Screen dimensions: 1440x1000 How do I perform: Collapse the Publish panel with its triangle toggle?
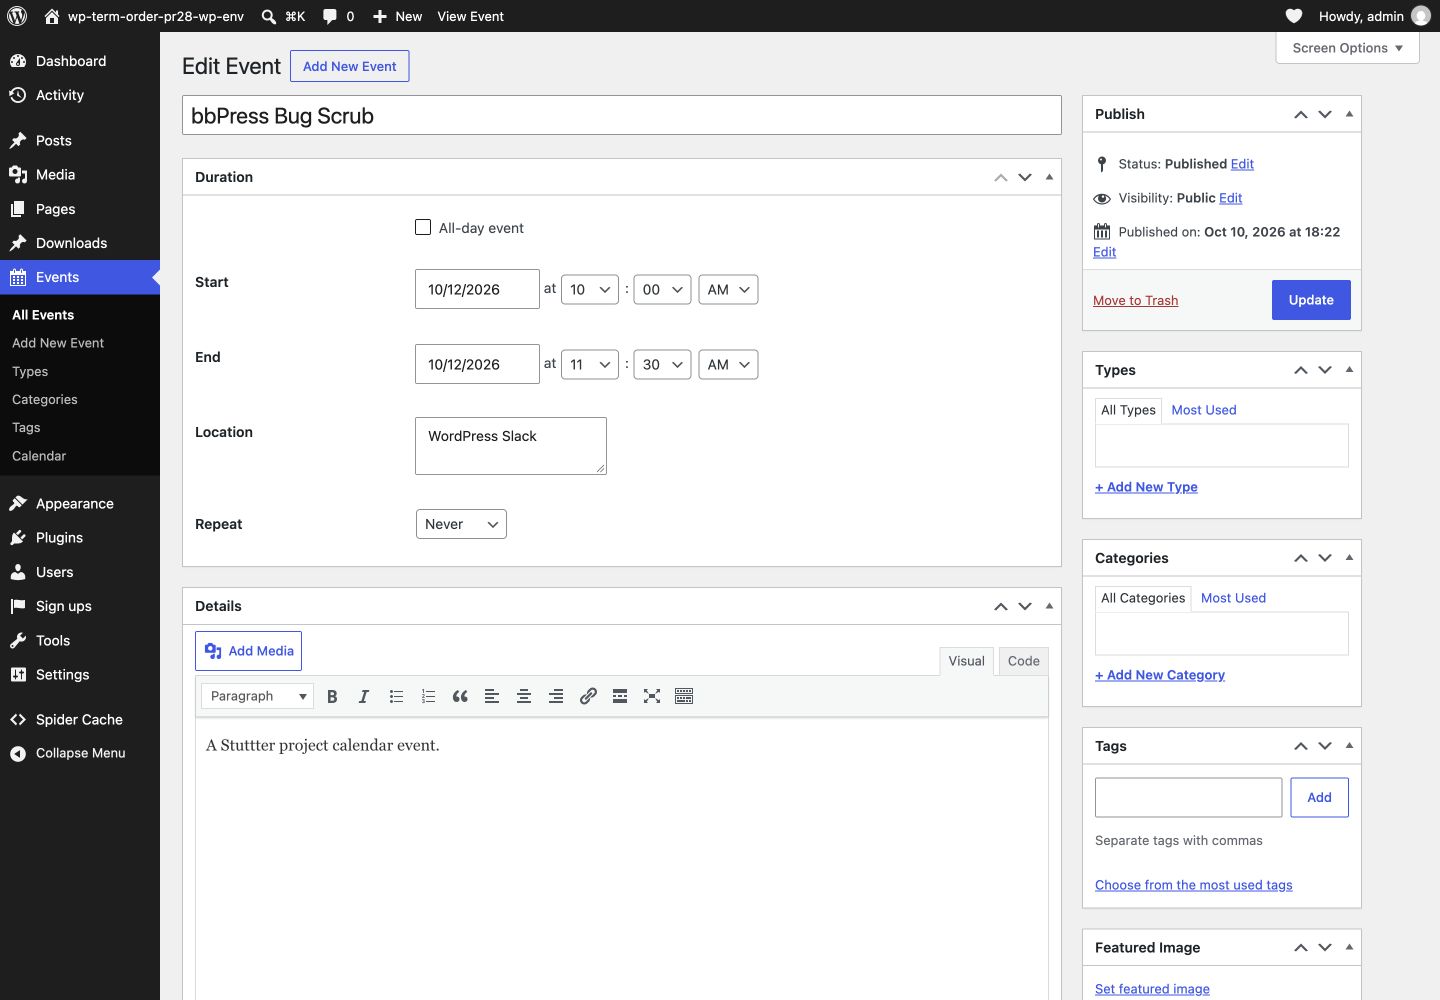pos(1349,114)
